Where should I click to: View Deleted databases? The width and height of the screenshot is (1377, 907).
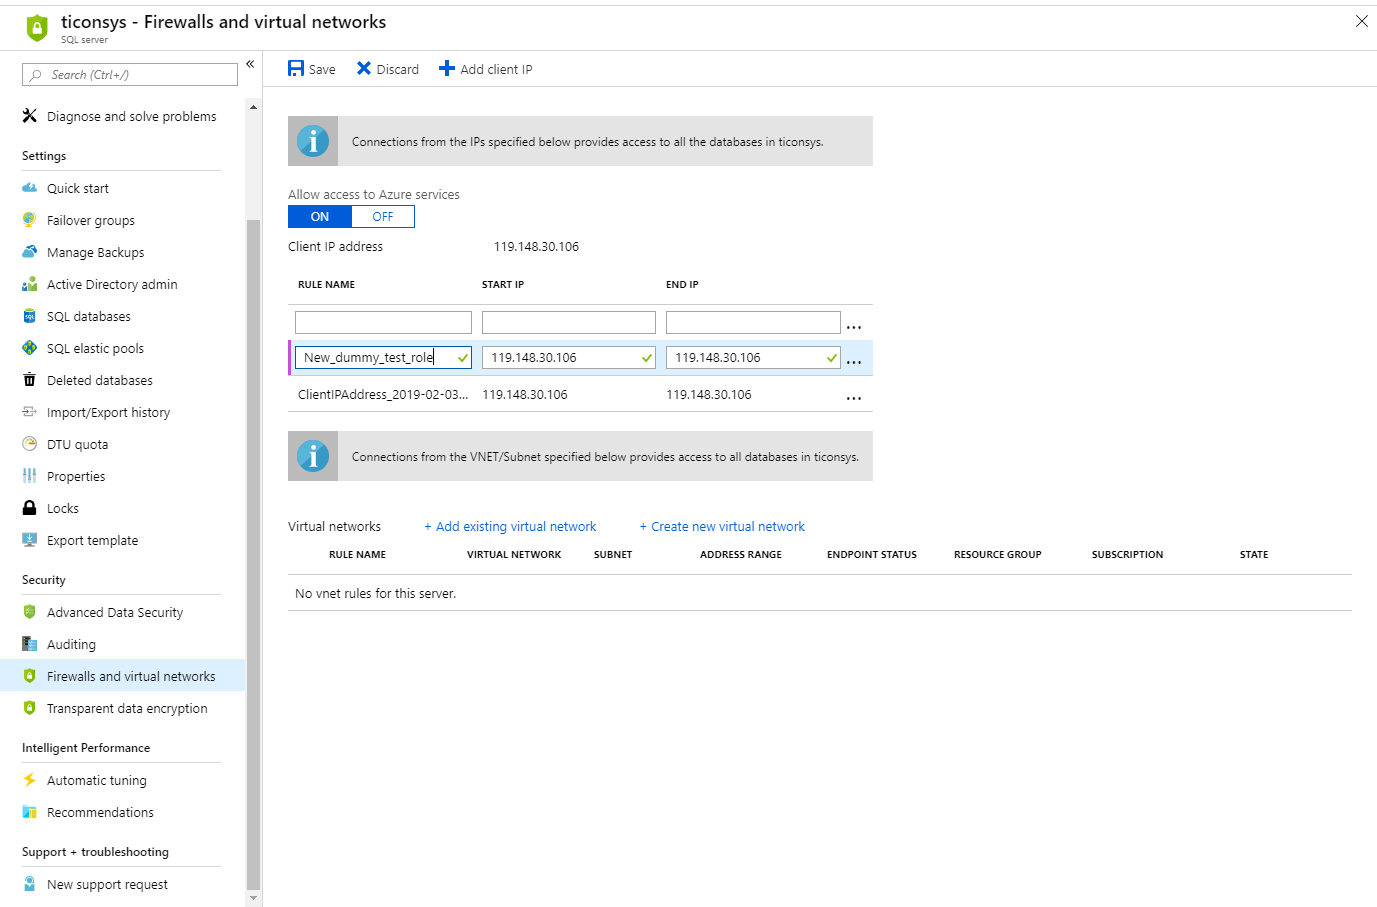click(x=99, y=380)
